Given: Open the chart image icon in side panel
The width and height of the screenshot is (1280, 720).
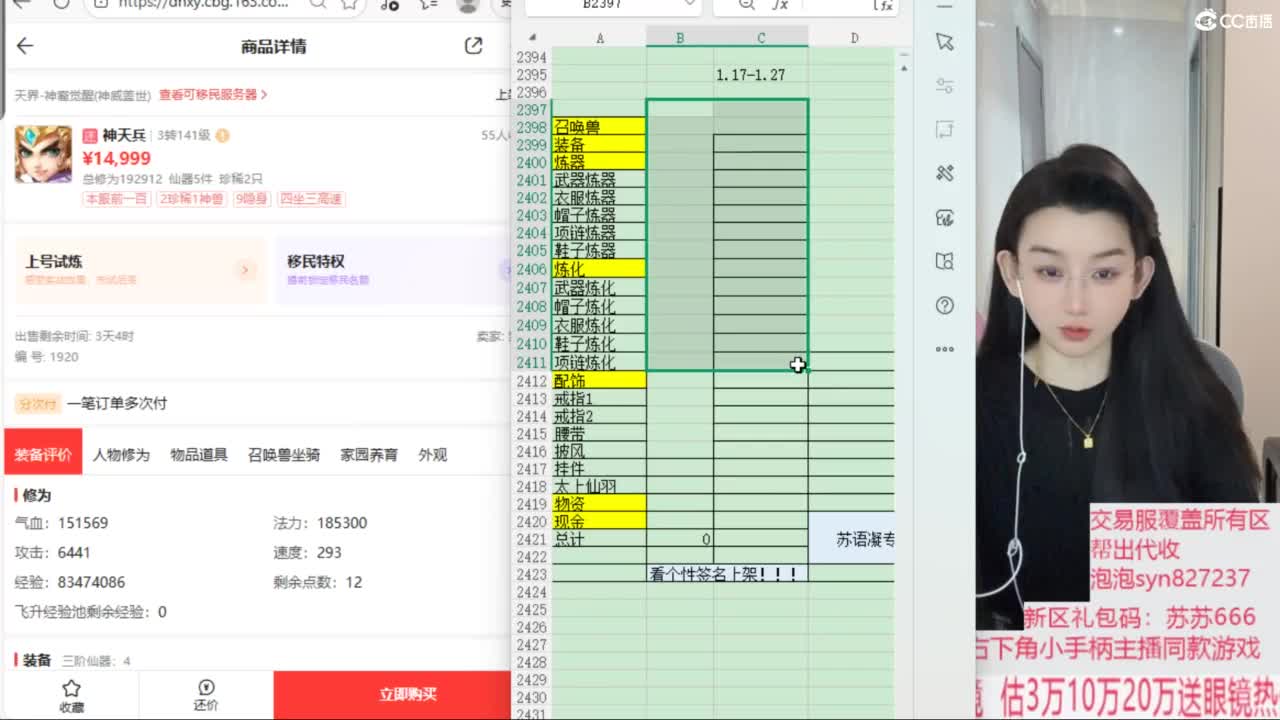Looking at the screenshot, I should (945, 217).
